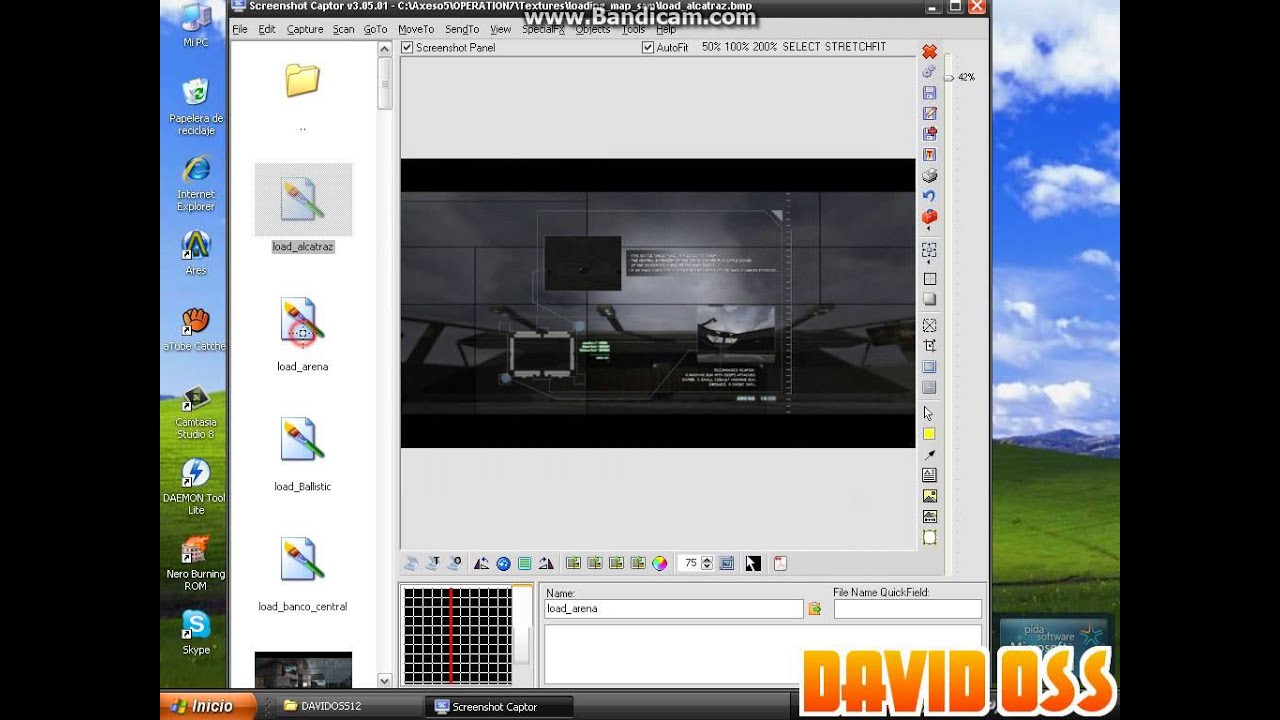The width and height of the screenshot is (1280, 720).
Task: Open the Capture menu
Action: [305, 29]
